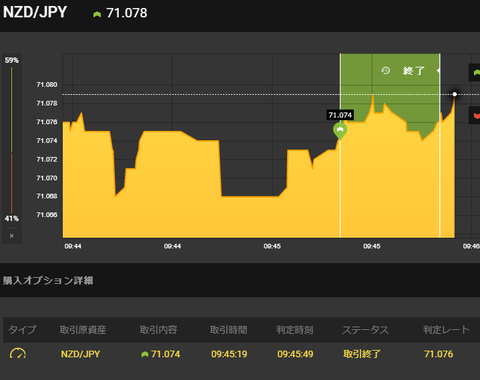Click the current rate 71.078 in header
Viewport: 480px width, 380px height.
coord(127,13)
